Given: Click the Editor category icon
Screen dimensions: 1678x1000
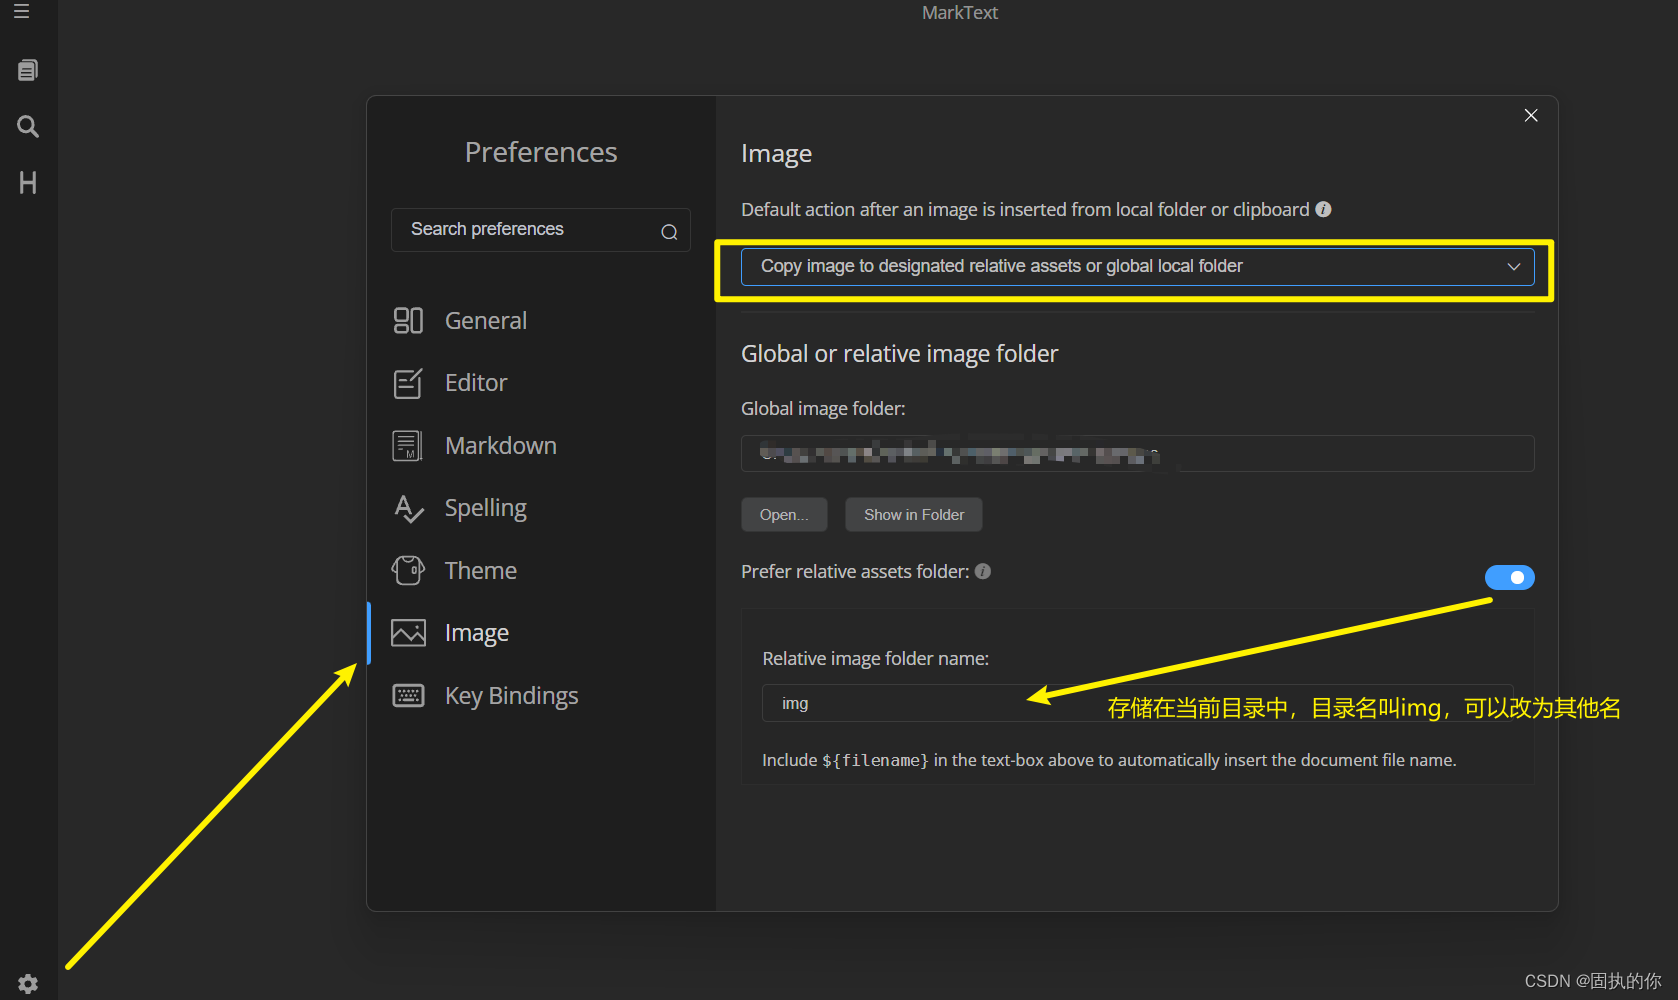Looking at the screenshot, I should [408, 383].
